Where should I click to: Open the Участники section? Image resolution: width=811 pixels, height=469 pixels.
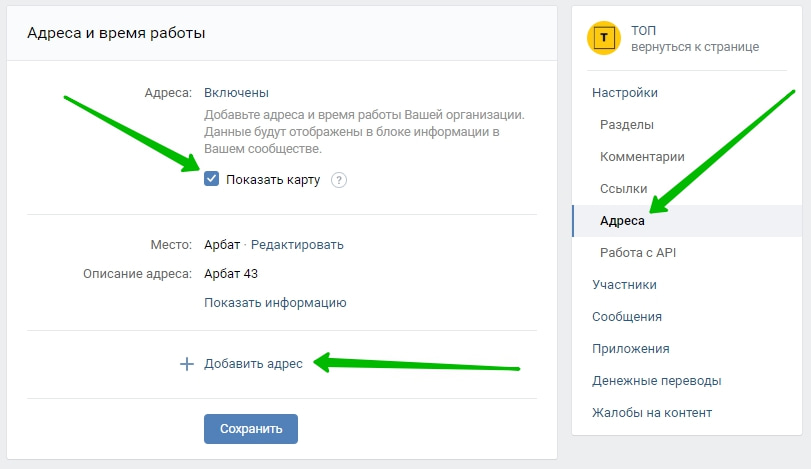coord(624,285)
